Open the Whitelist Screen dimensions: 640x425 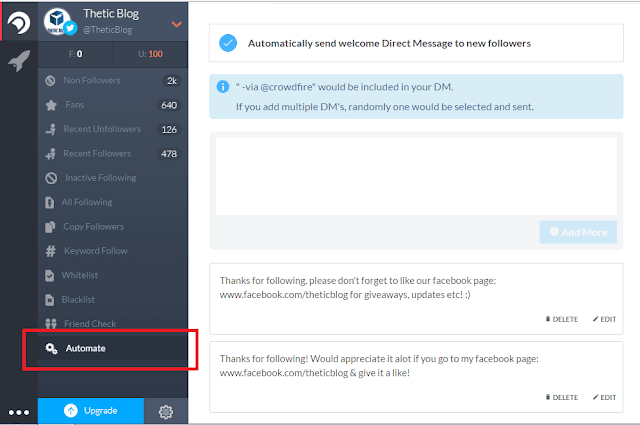113,275
